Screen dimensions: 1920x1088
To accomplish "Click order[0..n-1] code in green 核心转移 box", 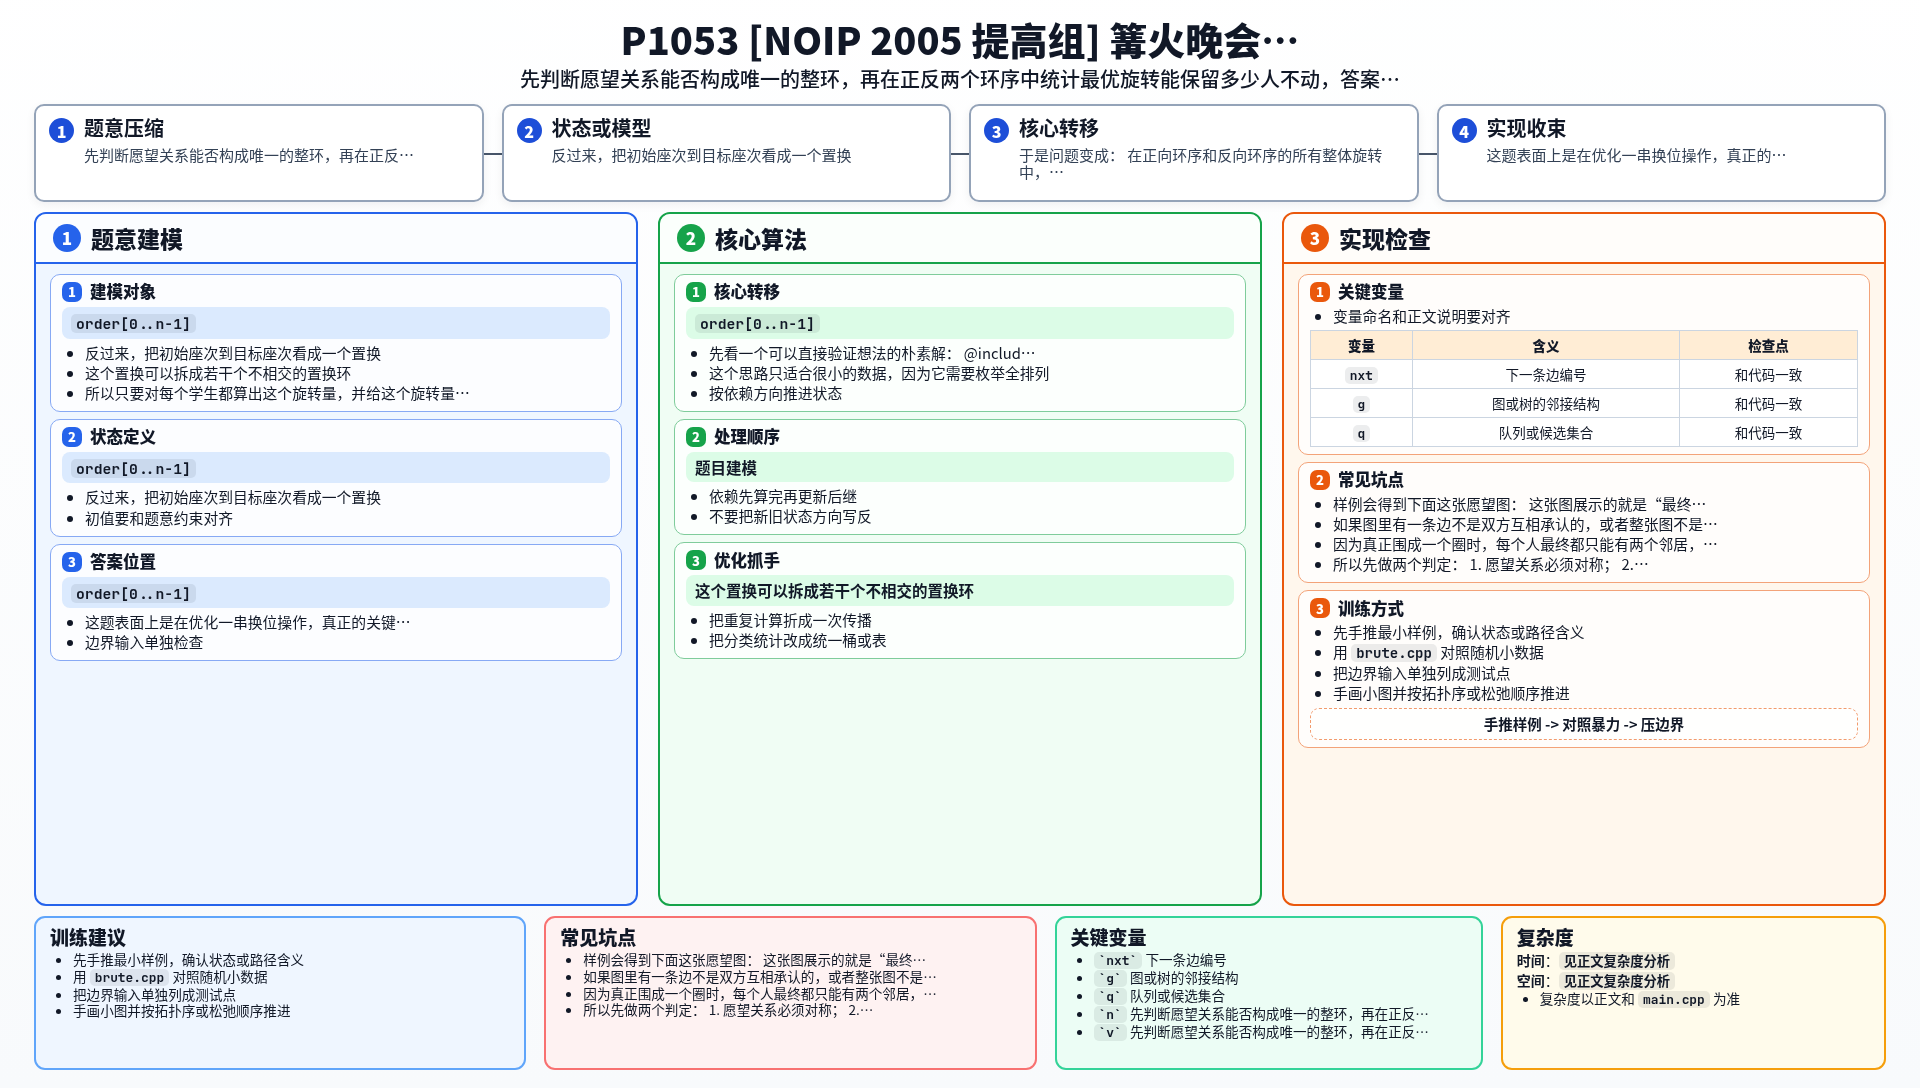I will coord(757,324).
